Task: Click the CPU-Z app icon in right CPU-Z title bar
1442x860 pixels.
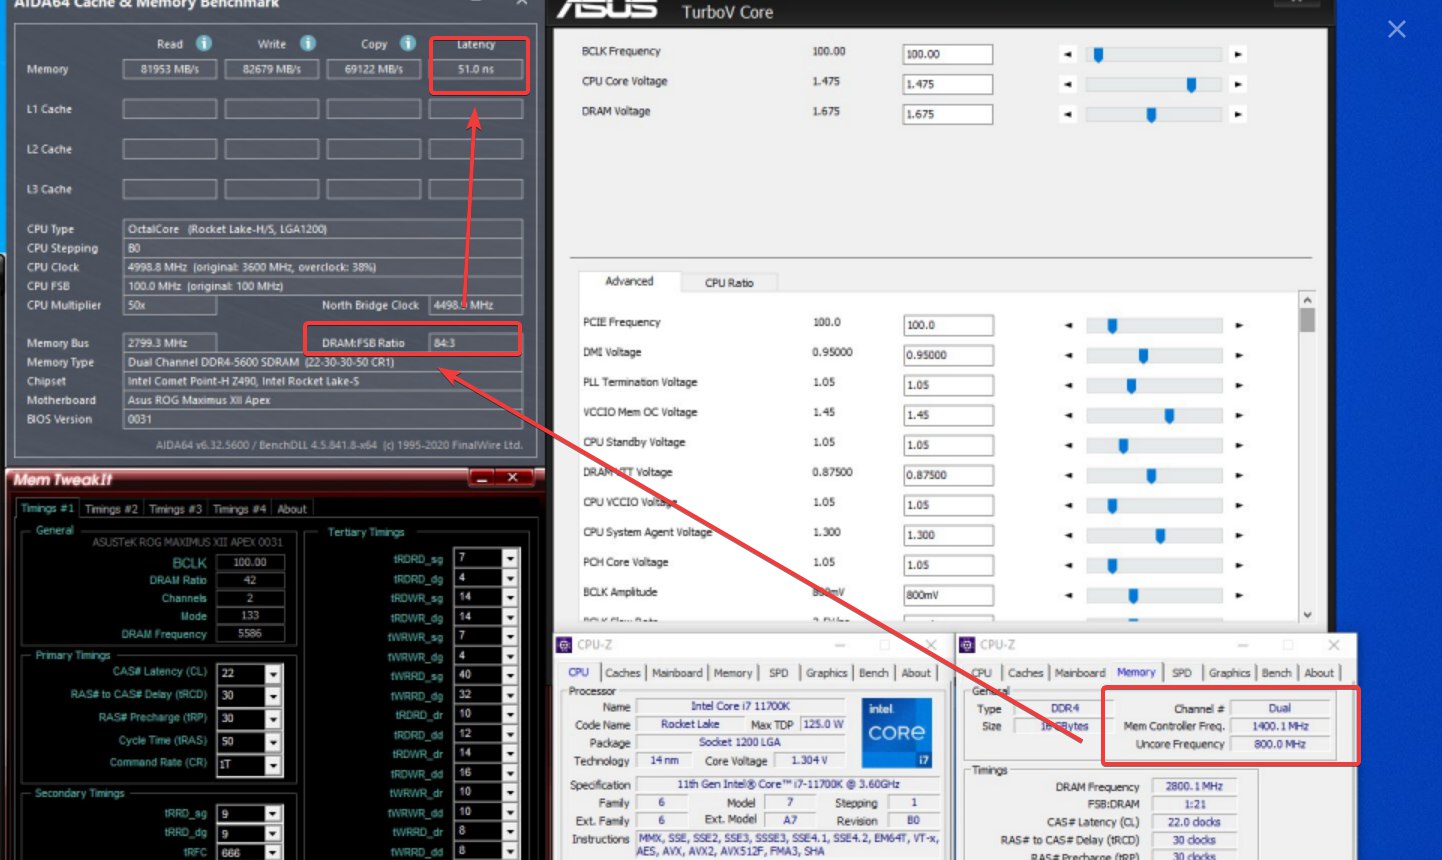Action: tap(967, 645)
